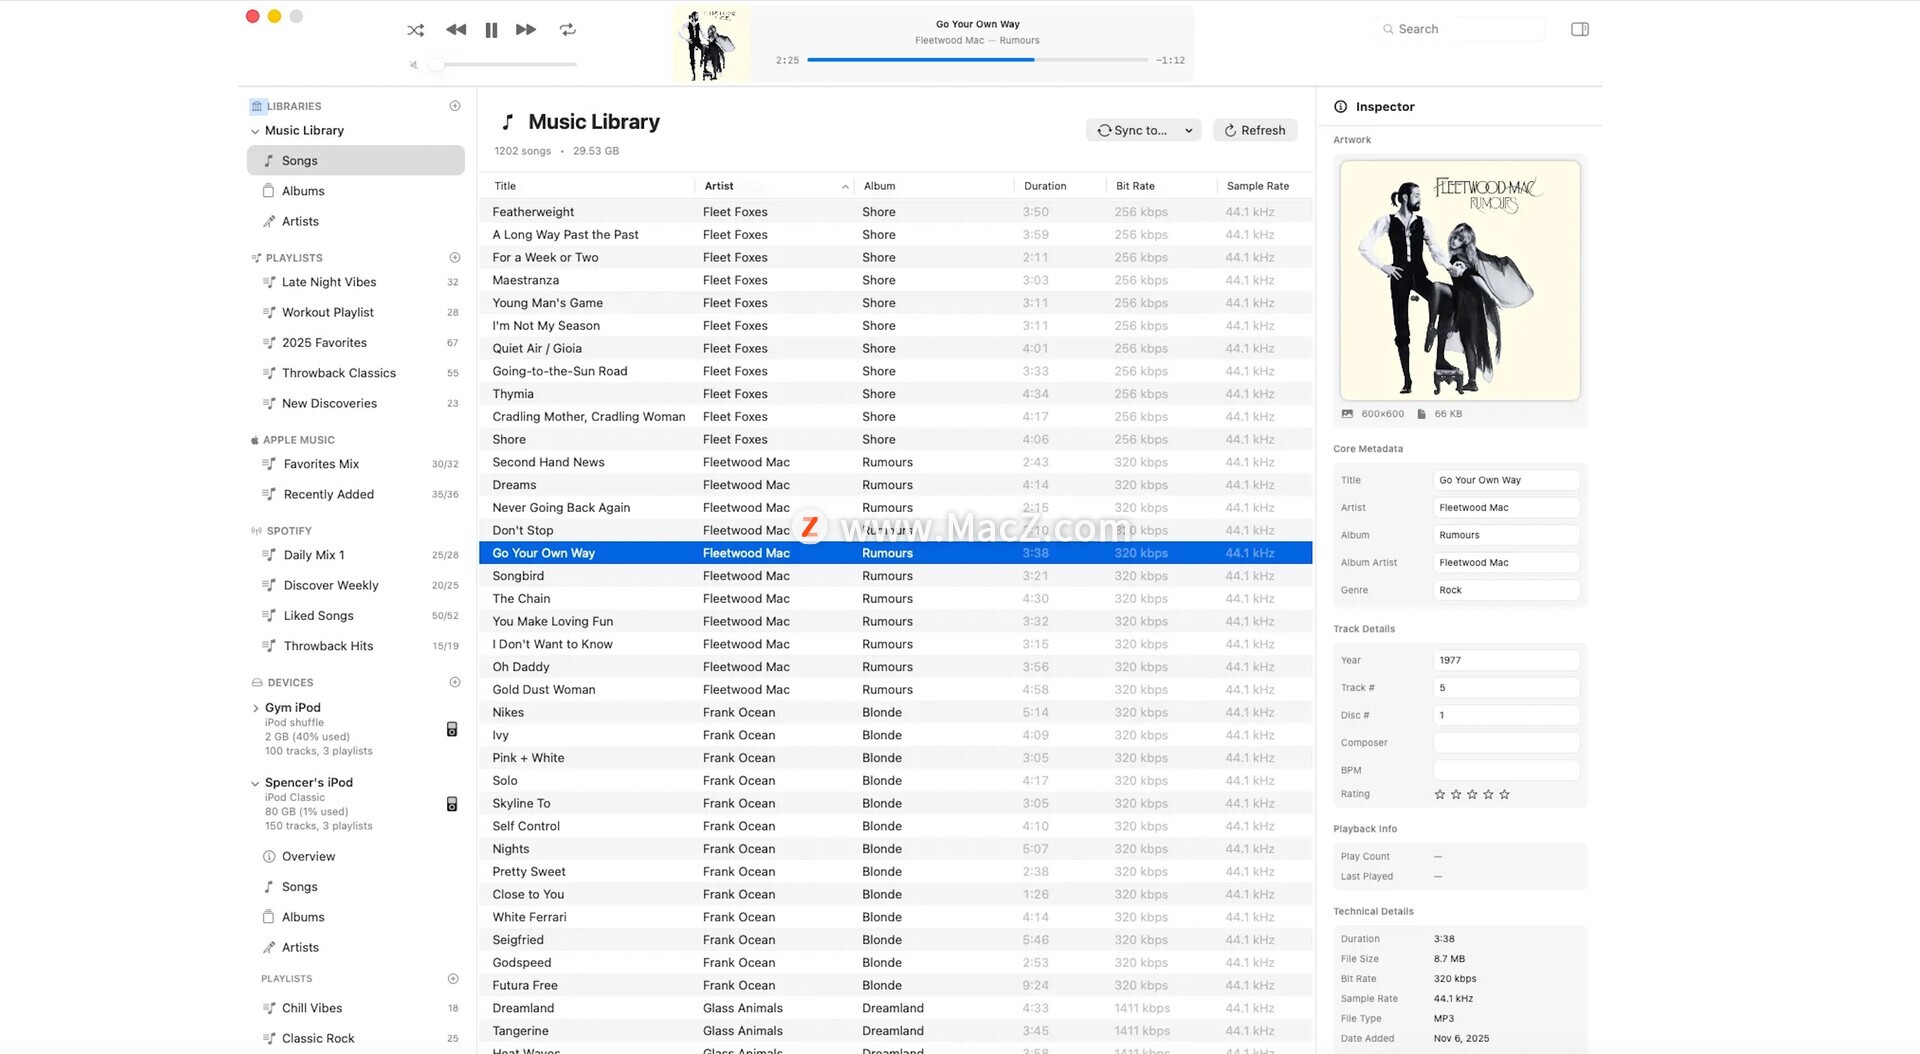Click the Inspector info icon

tap(1340, 107)
